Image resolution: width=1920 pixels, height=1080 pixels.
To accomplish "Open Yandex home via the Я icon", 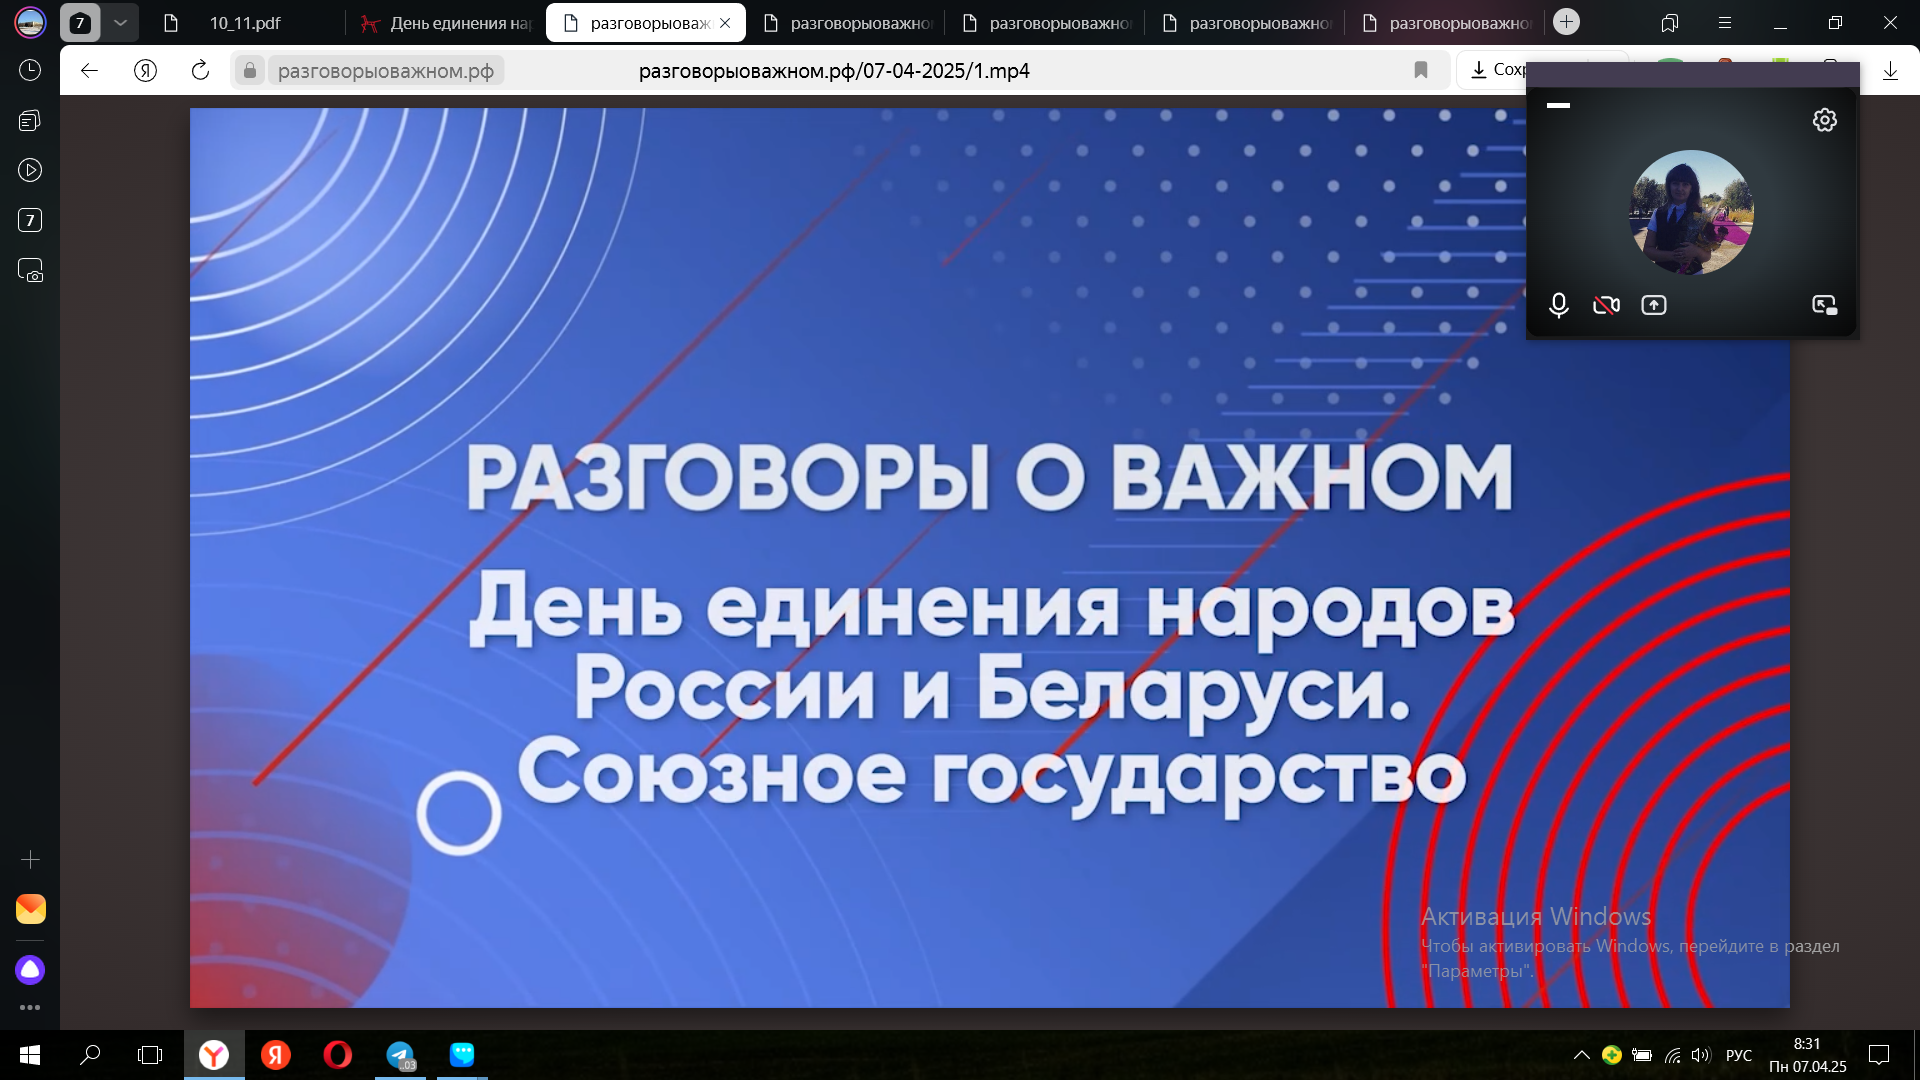I will click(145, 70).
